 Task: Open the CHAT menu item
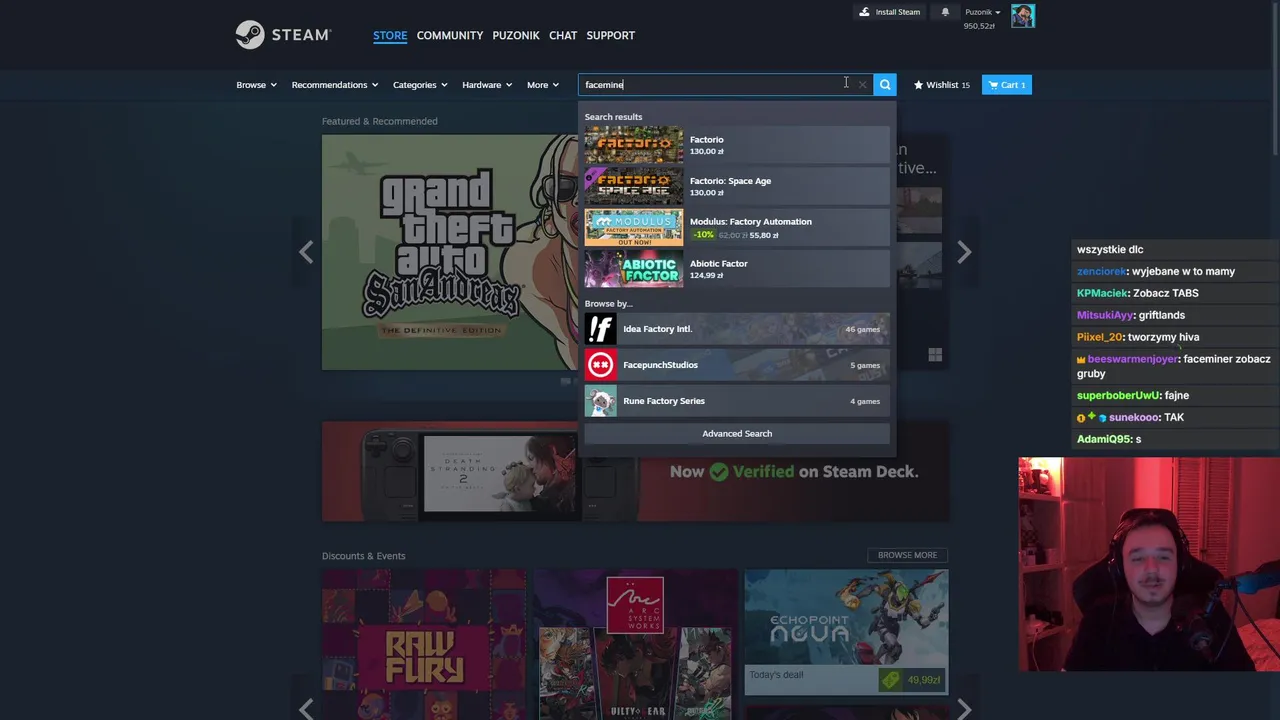click(563, 35)
